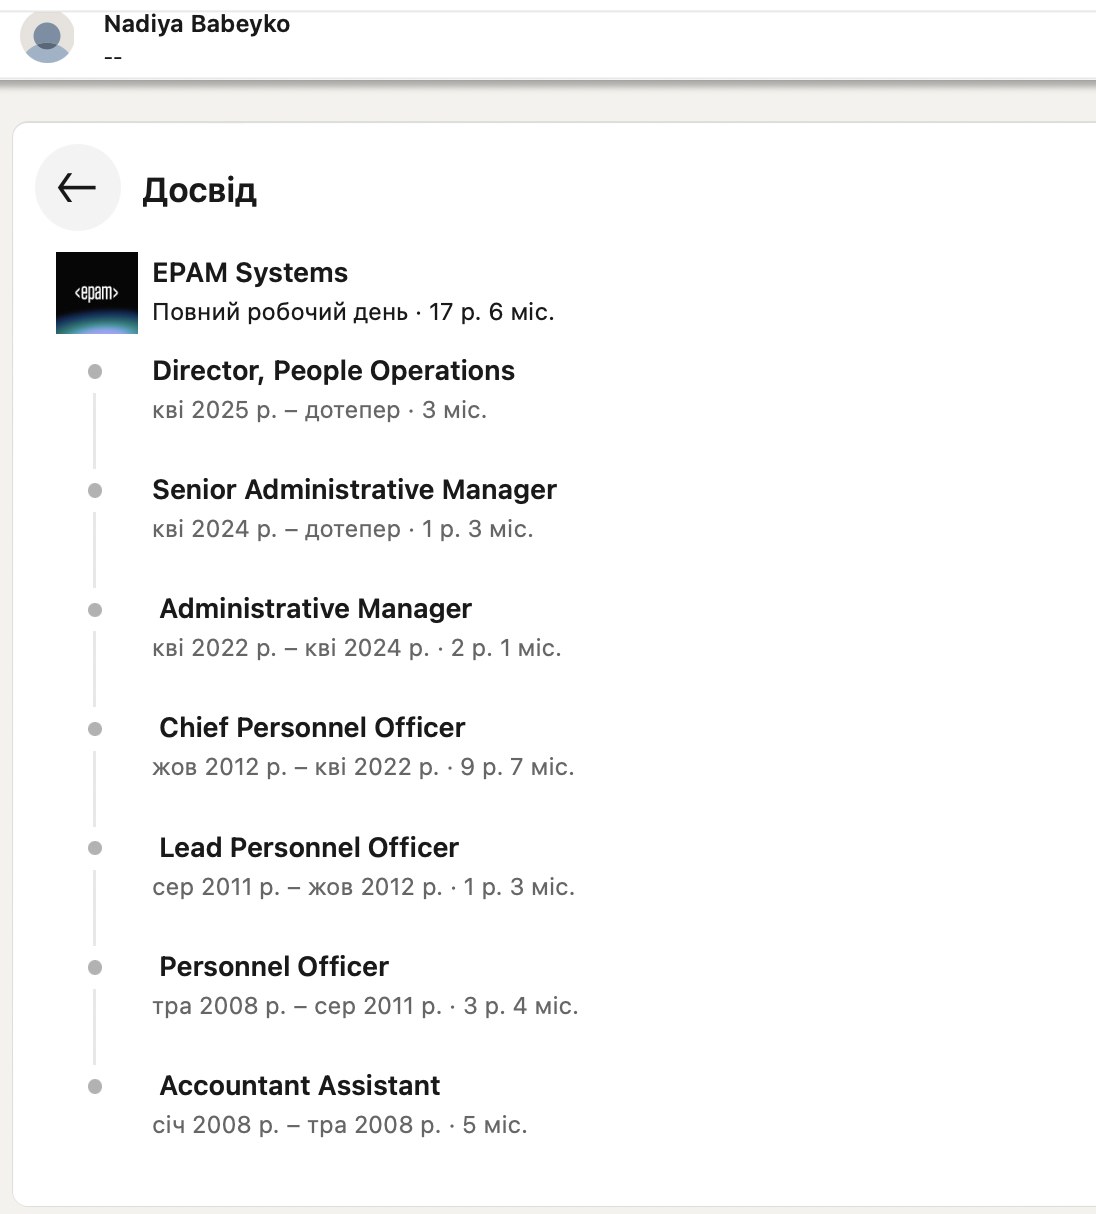This screenshot has height=1214, width=1096.
Task: Select the Chief Personnel Officer position
Action: pos(312,727)
